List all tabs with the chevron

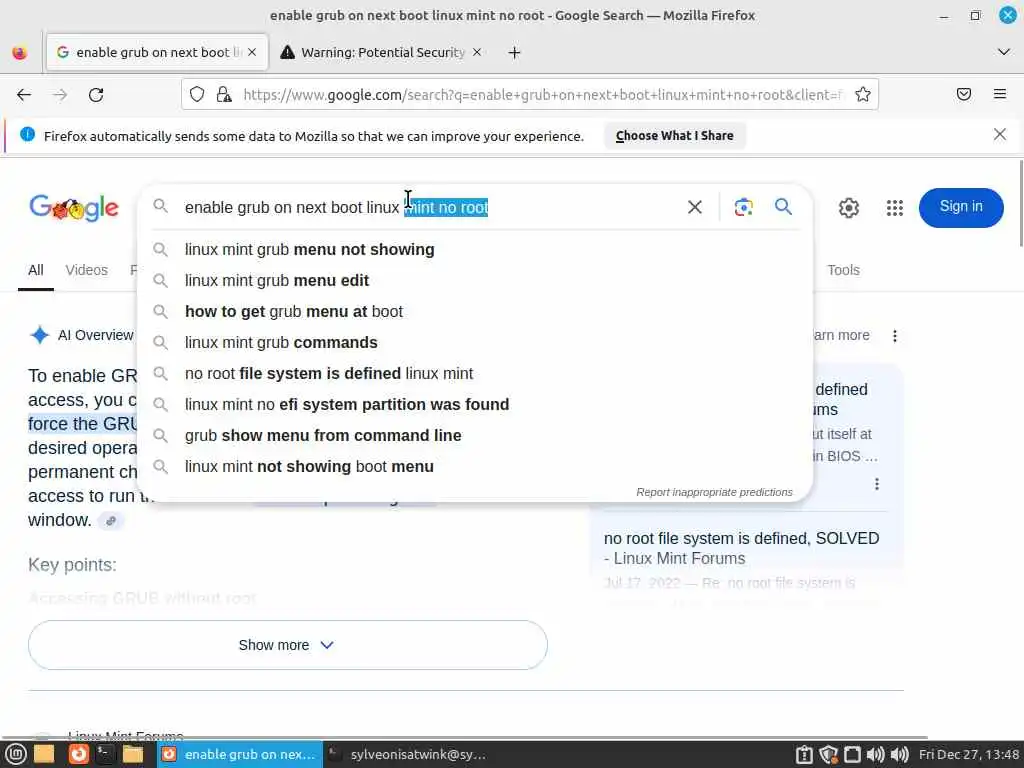[x=1003, y=52]
